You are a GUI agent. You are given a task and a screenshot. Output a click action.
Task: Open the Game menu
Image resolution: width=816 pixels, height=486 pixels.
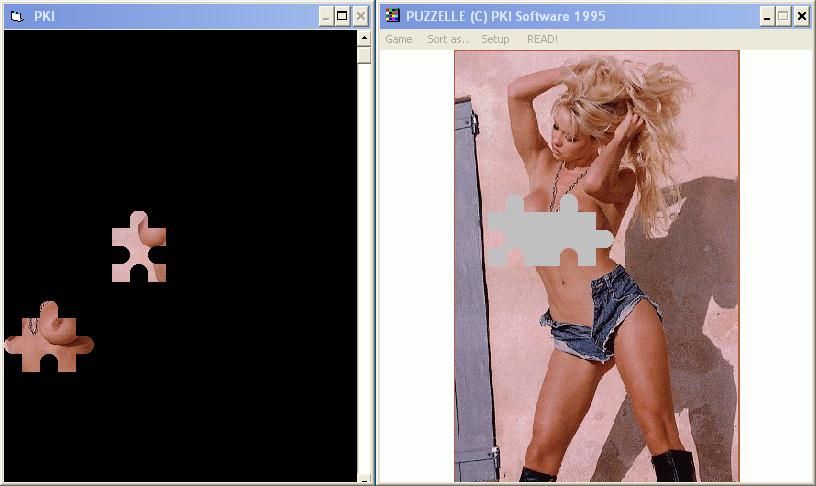(399, 40)
